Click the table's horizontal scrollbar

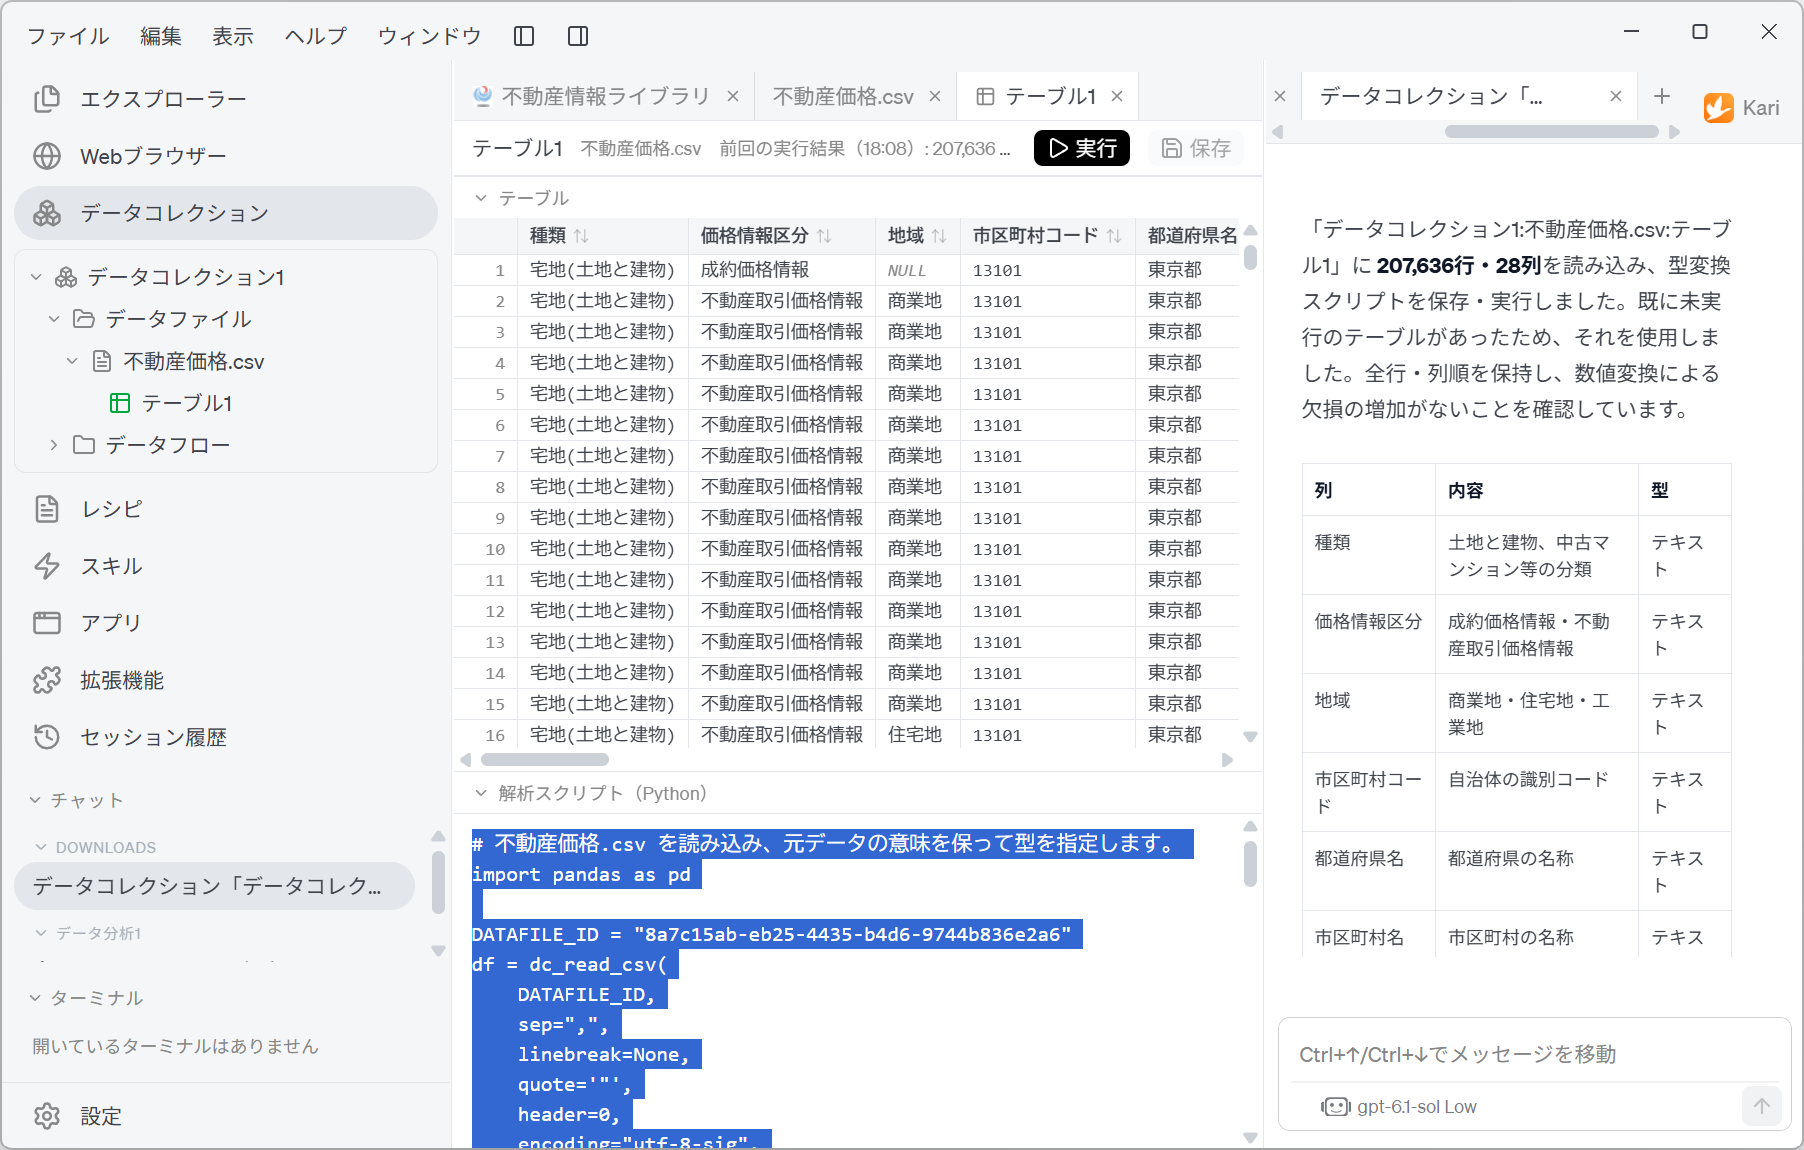(545, 760)
